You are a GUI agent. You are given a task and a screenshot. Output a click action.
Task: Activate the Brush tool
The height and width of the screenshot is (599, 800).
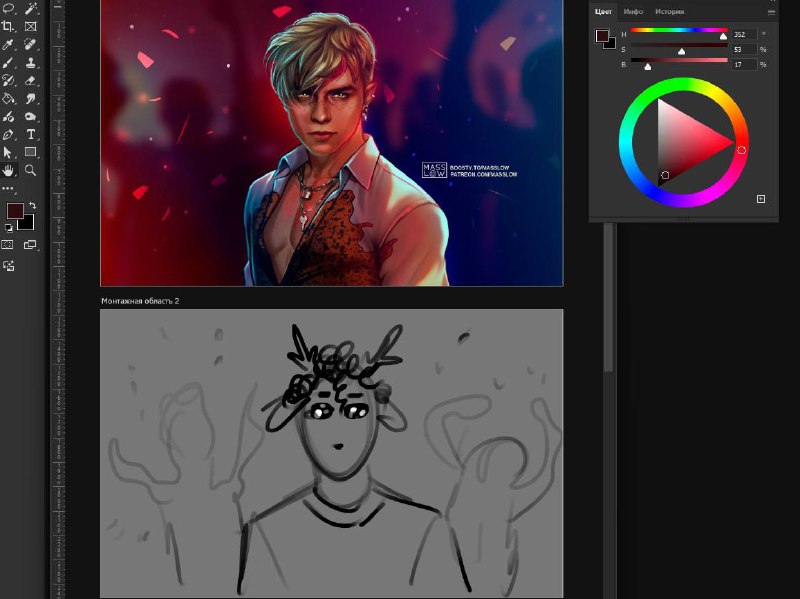8,62
